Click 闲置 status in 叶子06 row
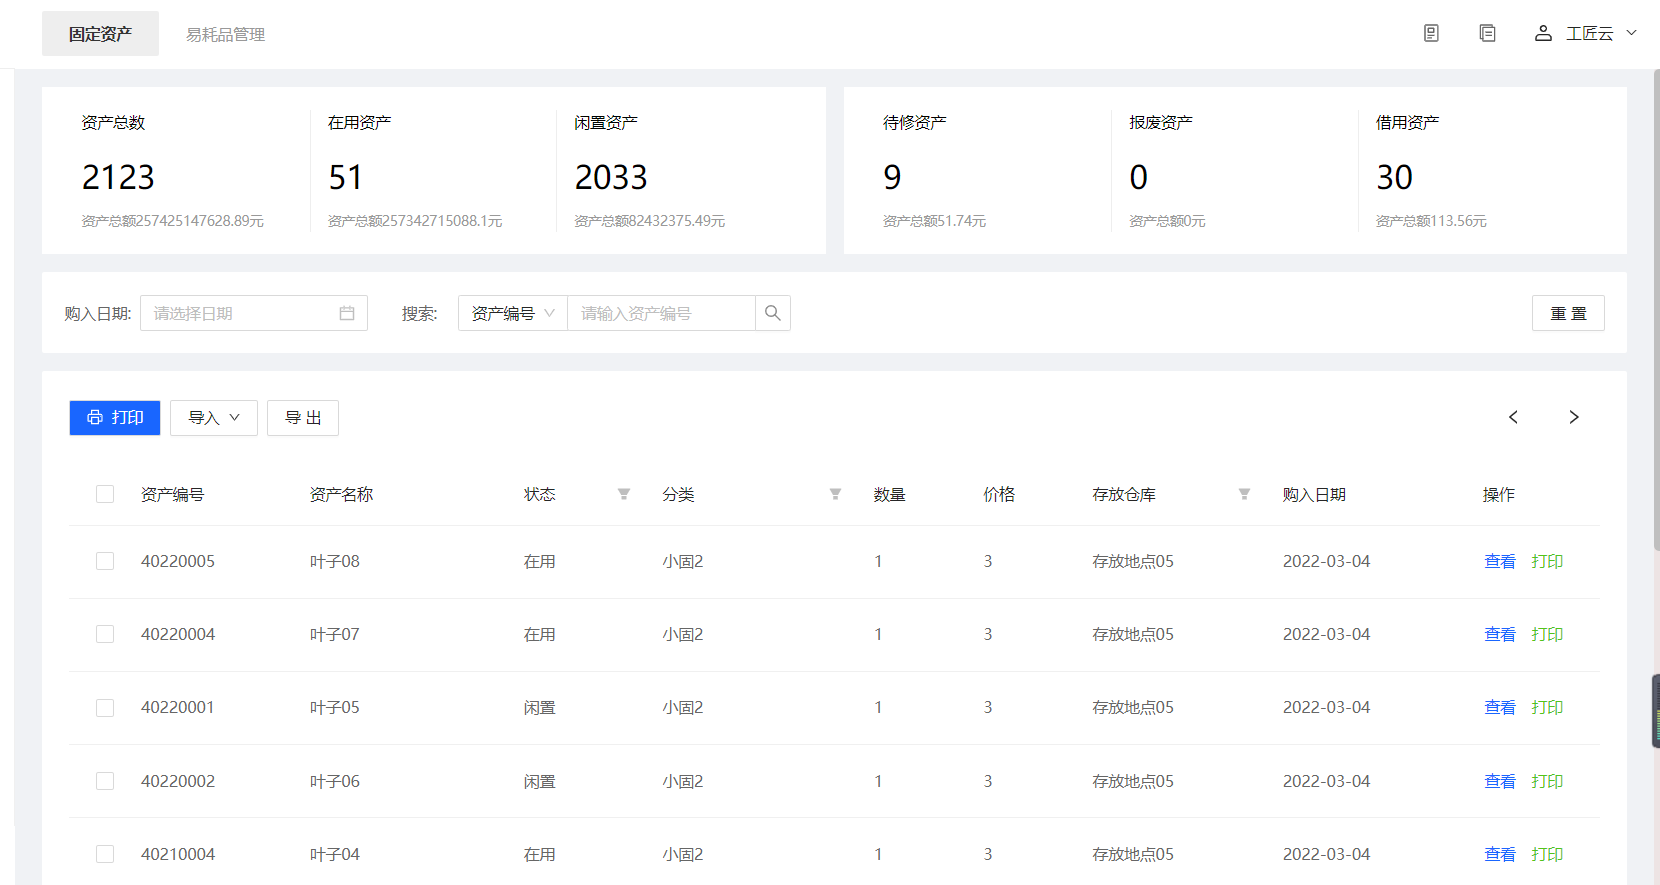This screenshot has width=1660, height=885. pos(540,781)
